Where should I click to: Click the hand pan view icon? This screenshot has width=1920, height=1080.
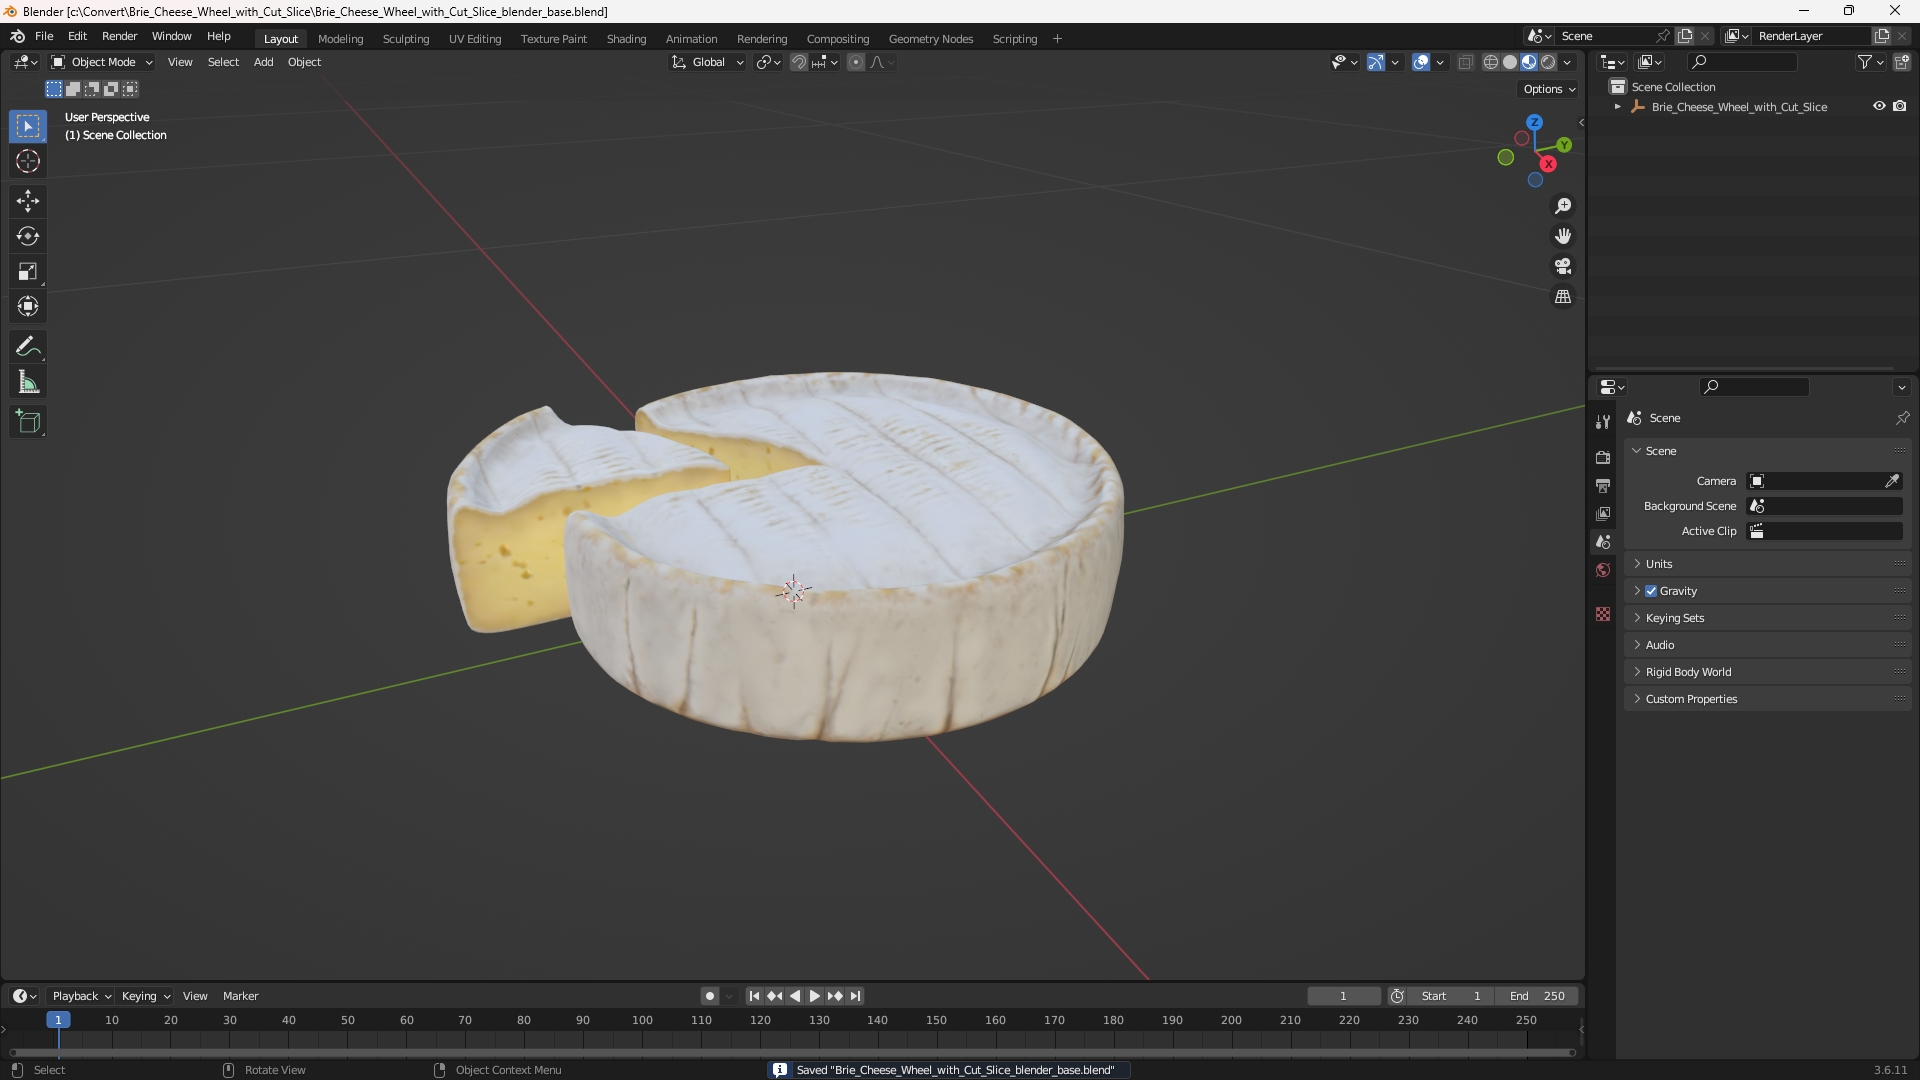[x=1563, y=236]
